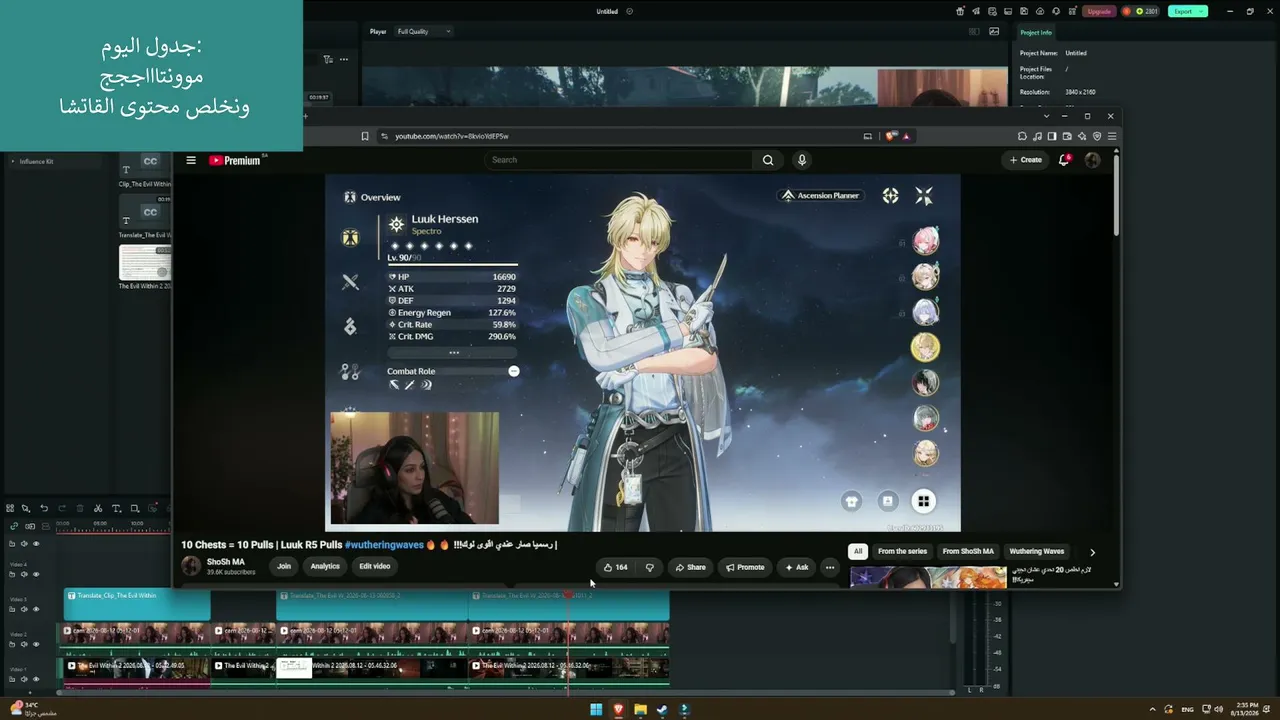
Task: Open more actions ellipsis under the video
Action: coord(829,567)
